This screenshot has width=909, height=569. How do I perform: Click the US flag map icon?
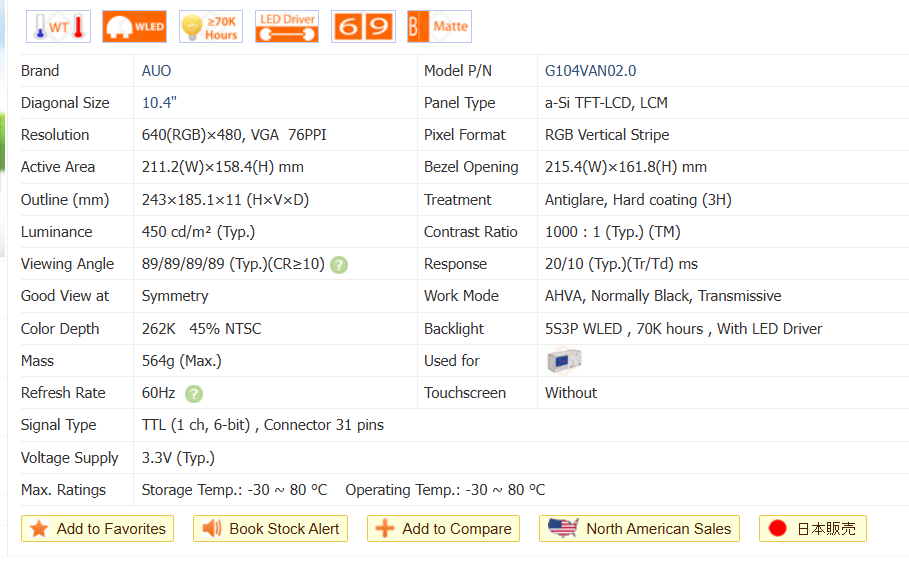coord(563,529)
